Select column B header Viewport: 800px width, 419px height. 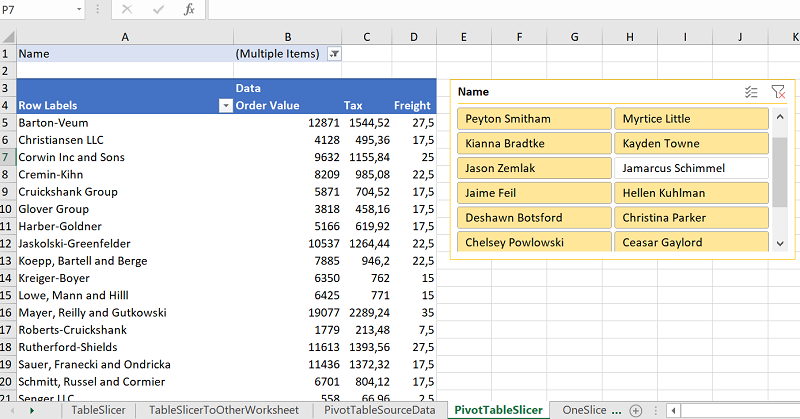pos(288,37)
